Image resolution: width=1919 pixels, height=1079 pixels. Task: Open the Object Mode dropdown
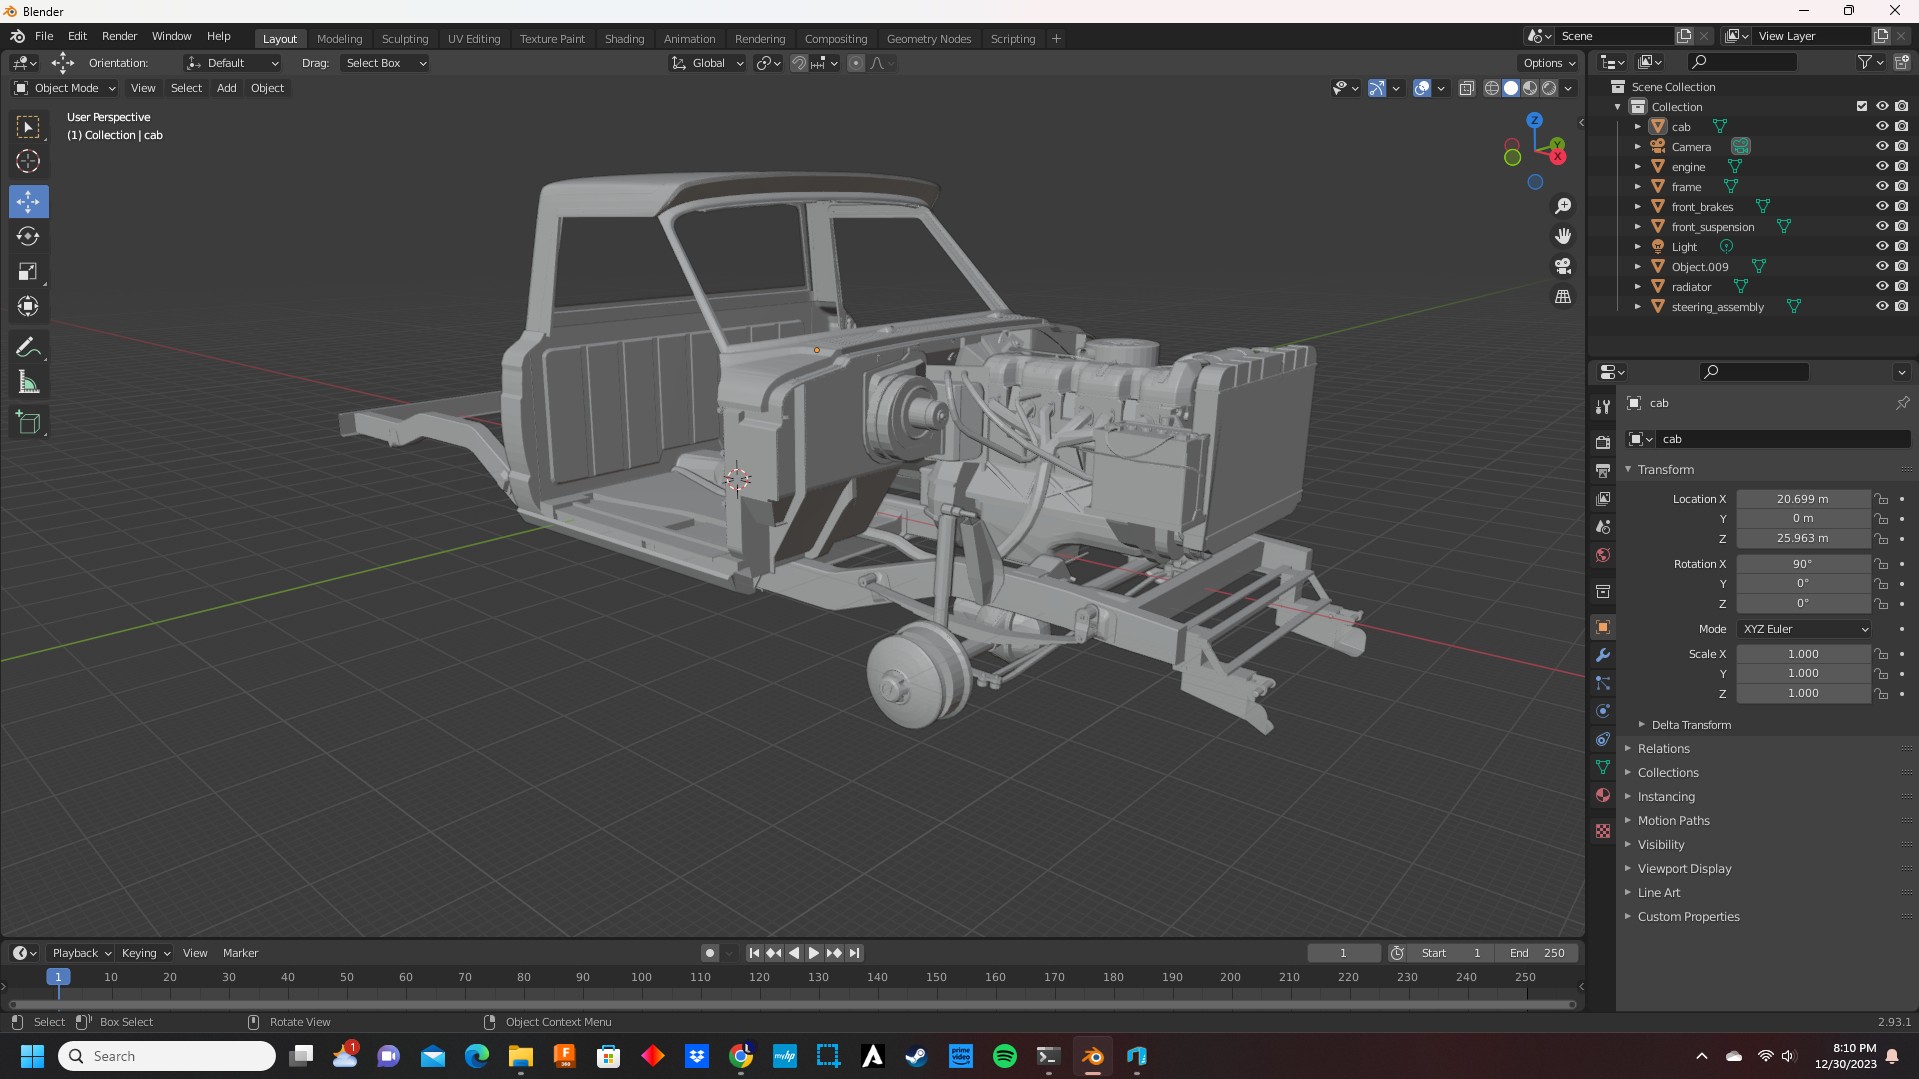65,88
